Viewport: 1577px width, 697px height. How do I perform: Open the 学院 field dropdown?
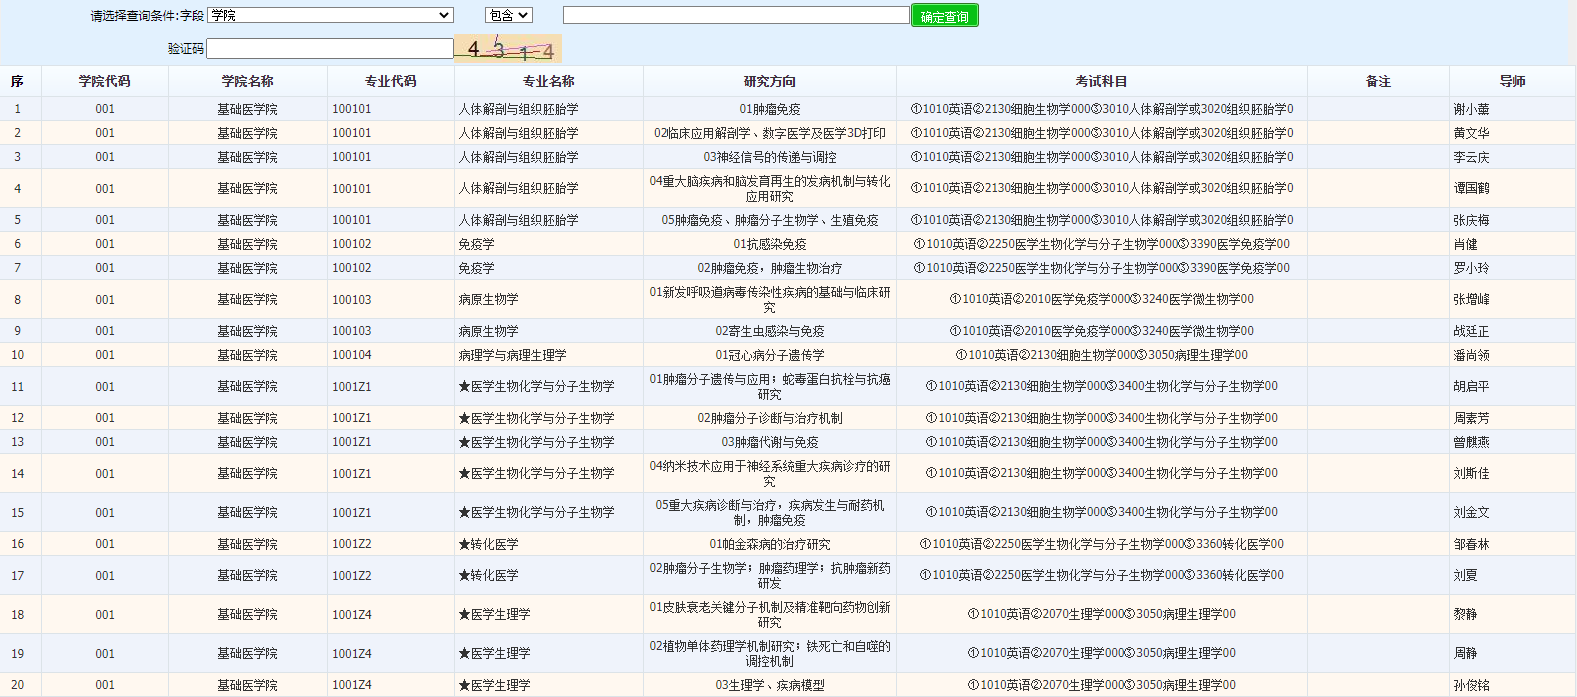(x=331, y=15)
